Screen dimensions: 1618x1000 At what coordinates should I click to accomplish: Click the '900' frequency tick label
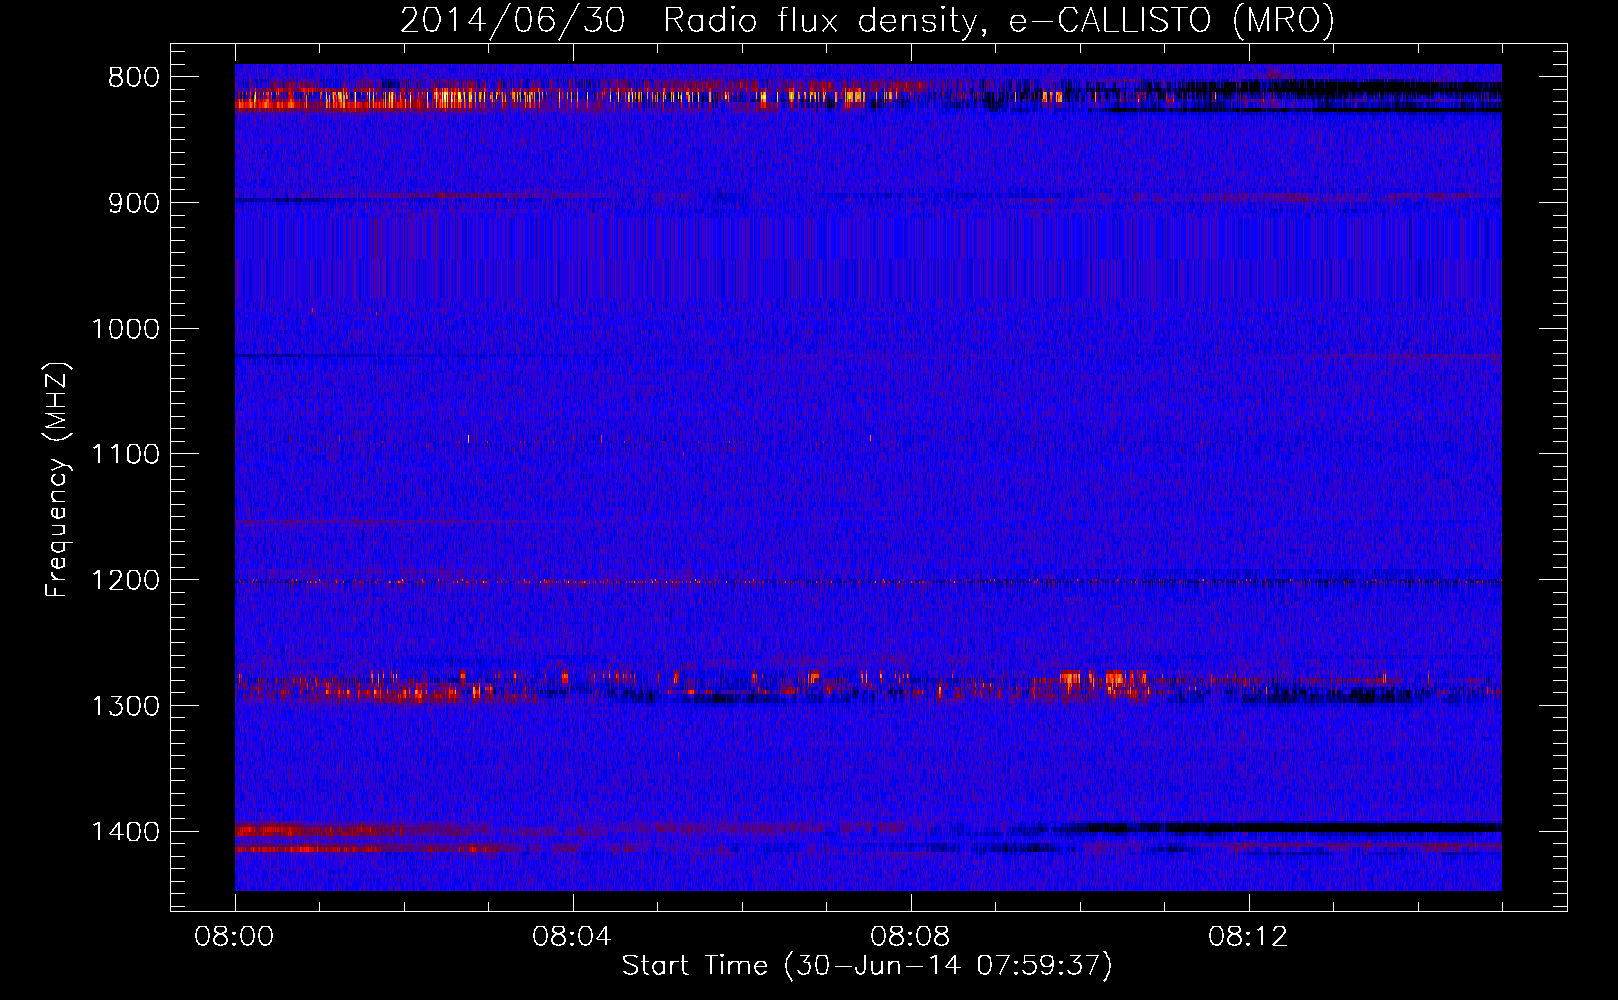[x=134, y=203]
